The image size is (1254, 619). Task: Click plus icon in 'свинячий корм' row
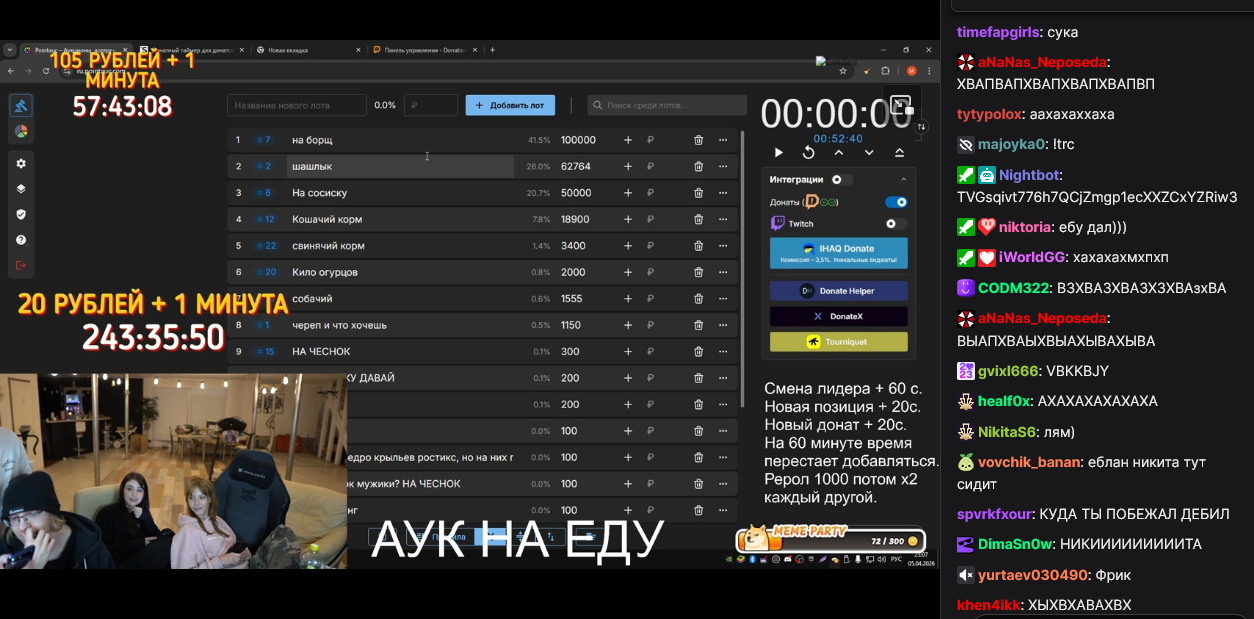628,246
